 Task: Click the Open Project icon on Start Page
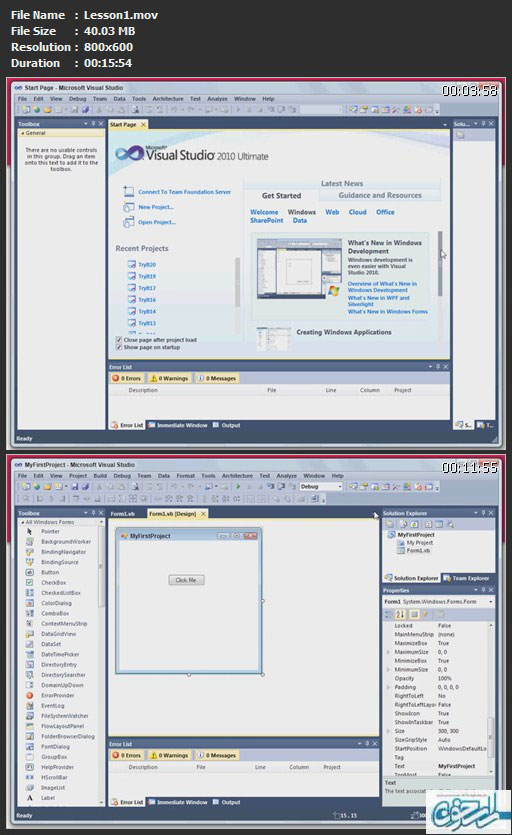pyautogui.click(x=128, y=222)
